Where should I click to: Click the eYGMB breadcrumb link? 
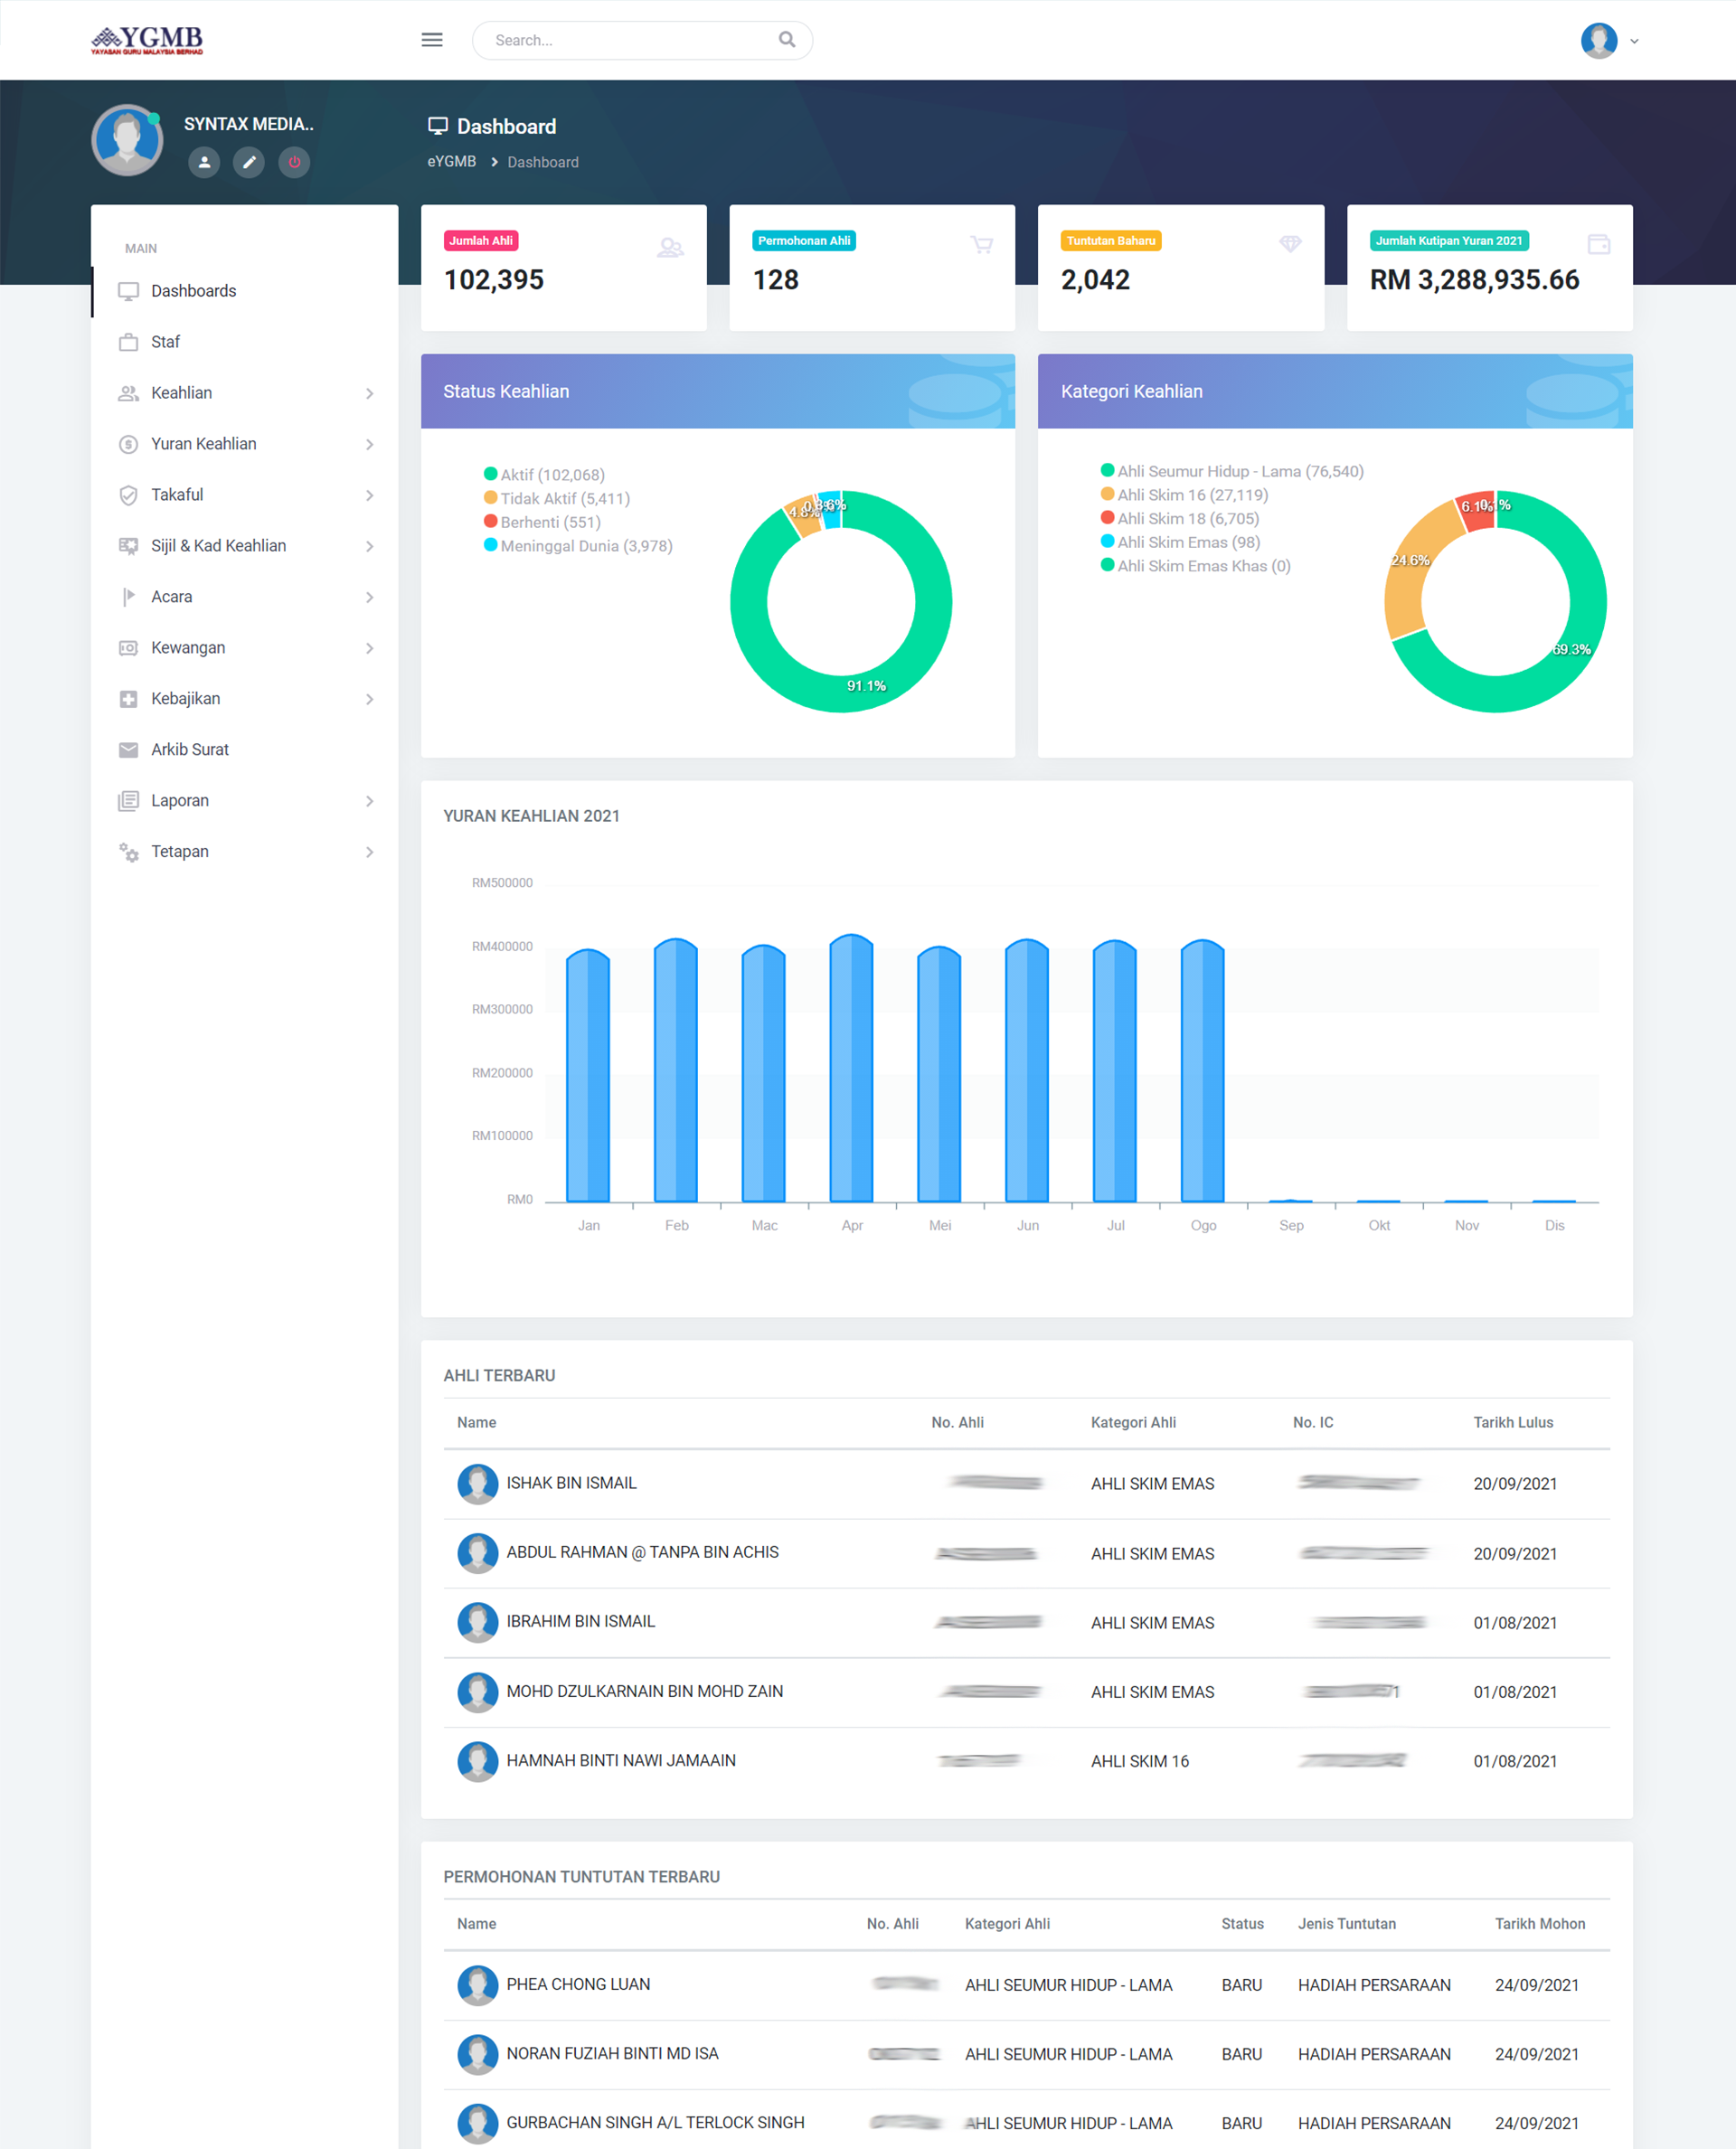452,162
